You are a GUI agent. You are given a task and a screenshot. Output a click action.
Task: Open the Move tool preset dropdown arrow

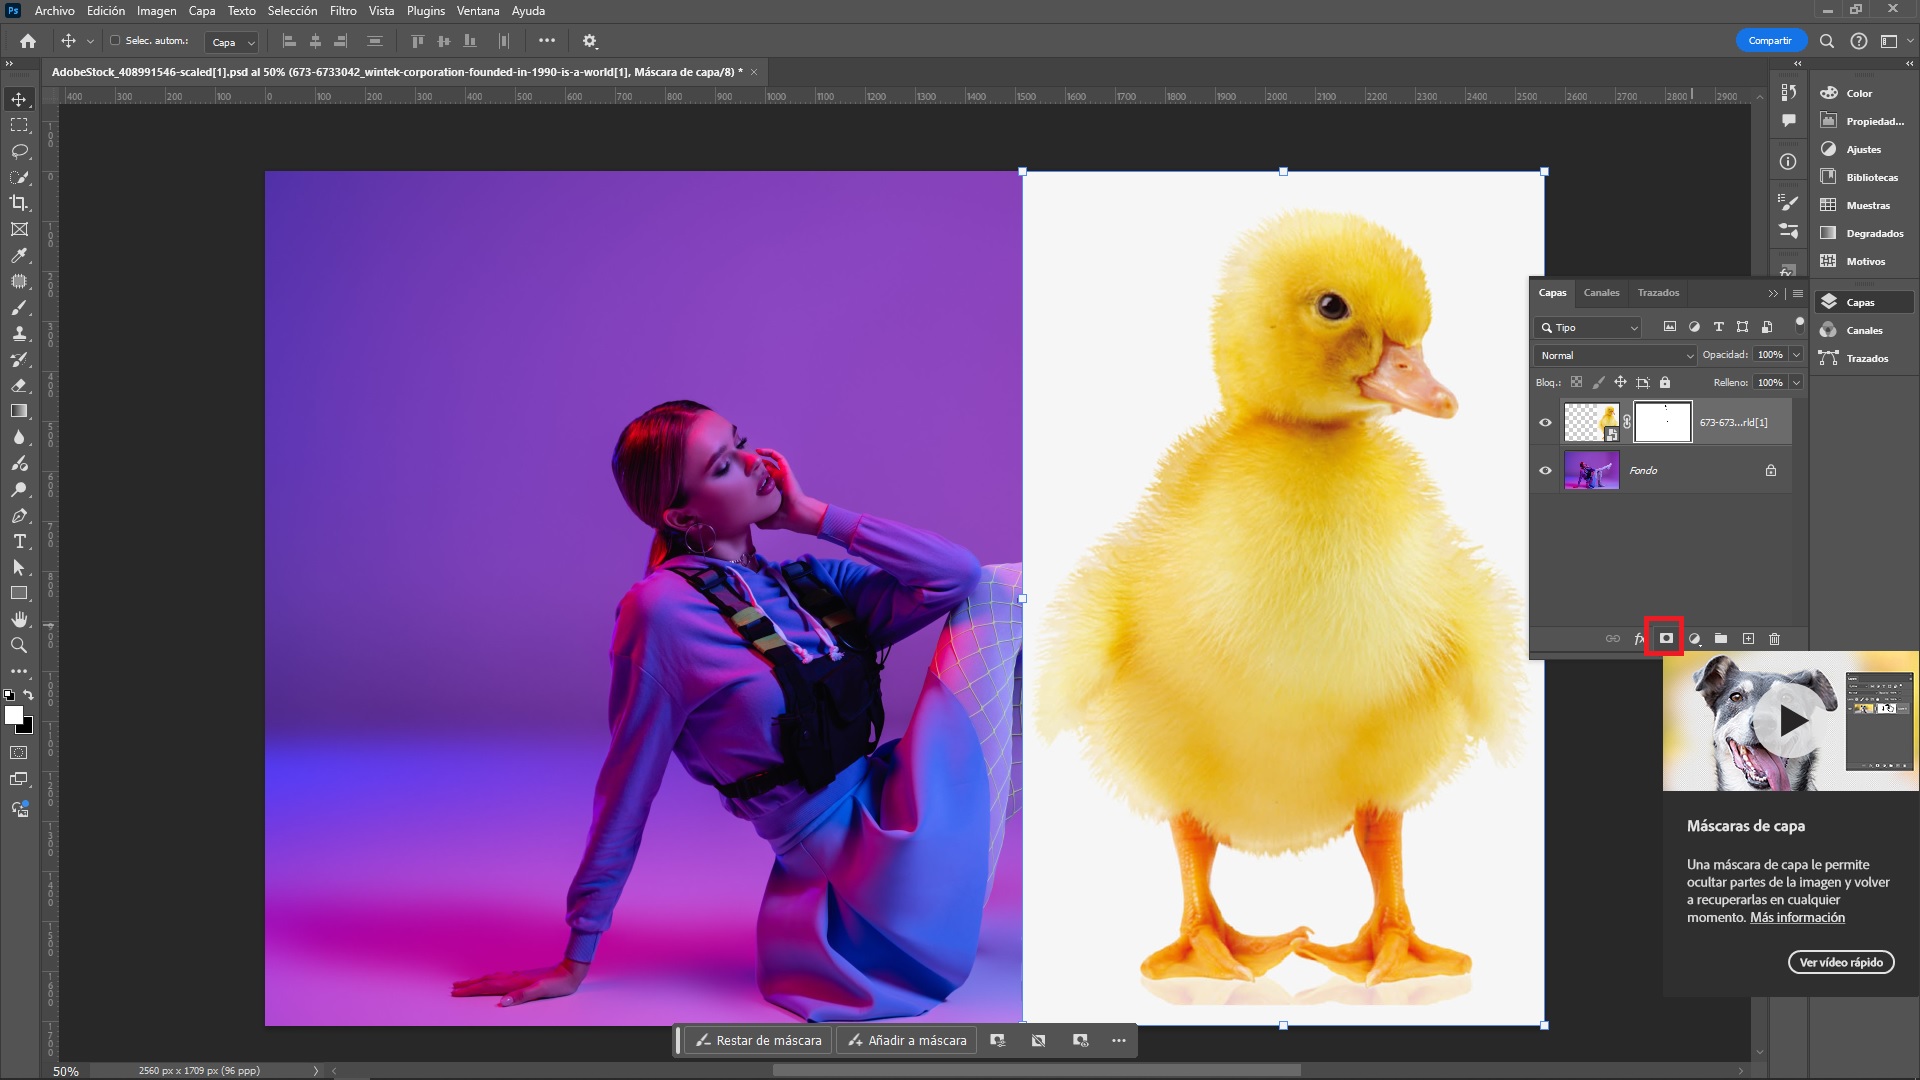(x=90, y=41)
